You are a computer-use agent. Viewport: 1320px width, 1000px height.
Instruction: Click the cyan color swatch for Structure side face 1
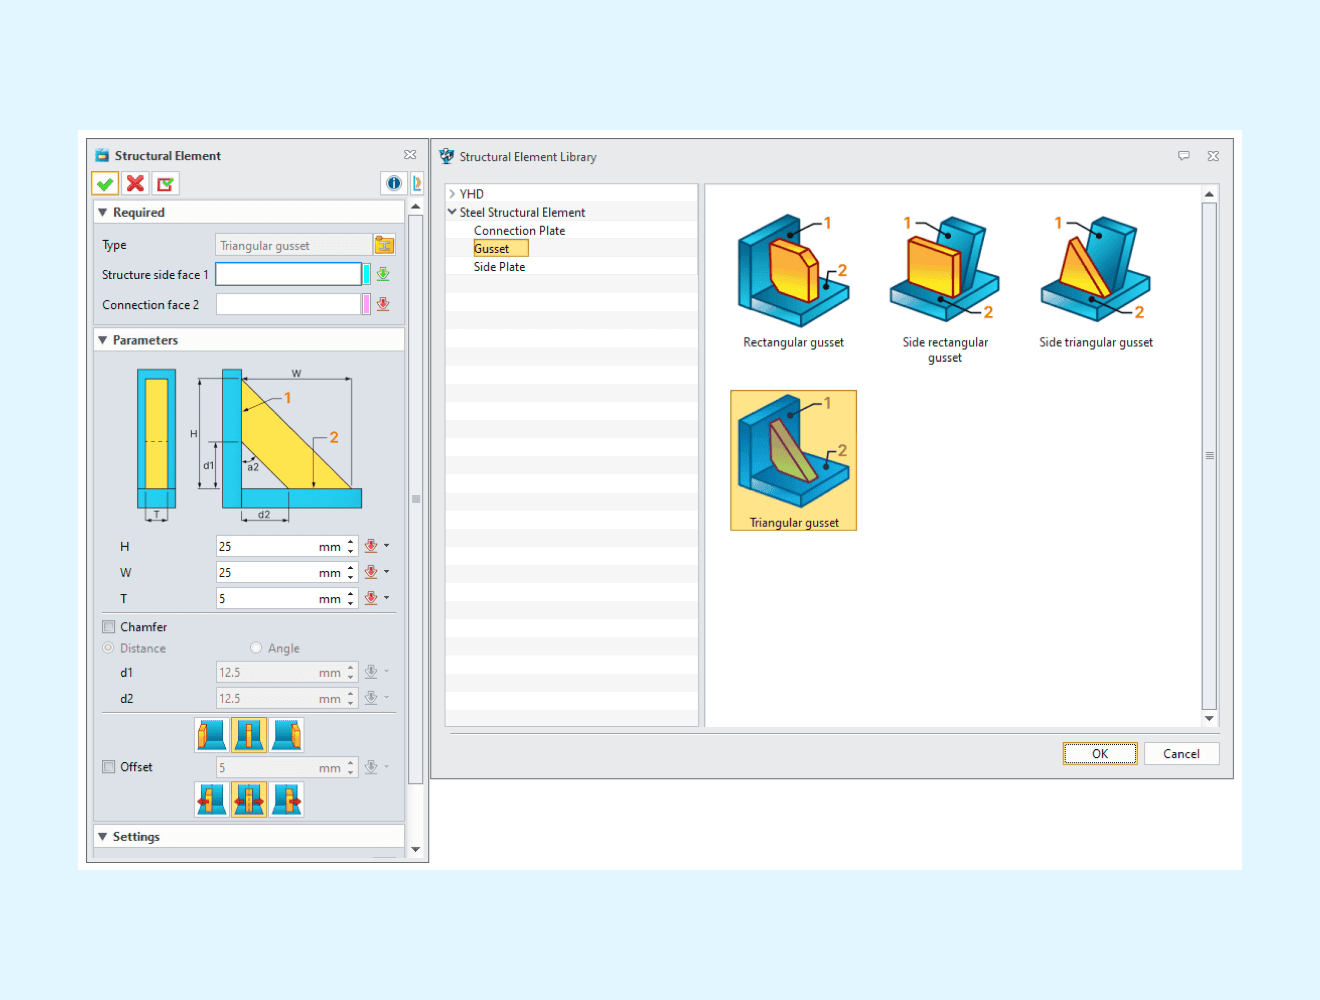pos(367,274)
